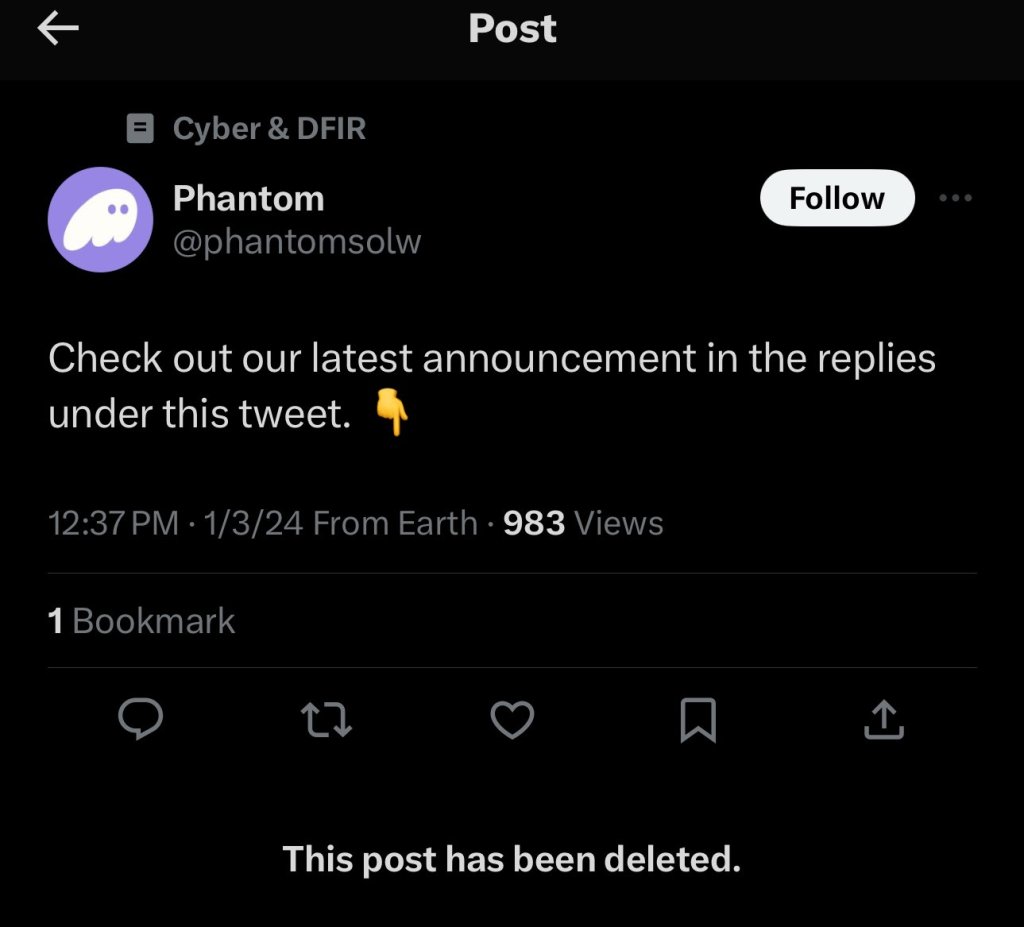Open the 1 Bookmark count details

(x=140, y=620)
